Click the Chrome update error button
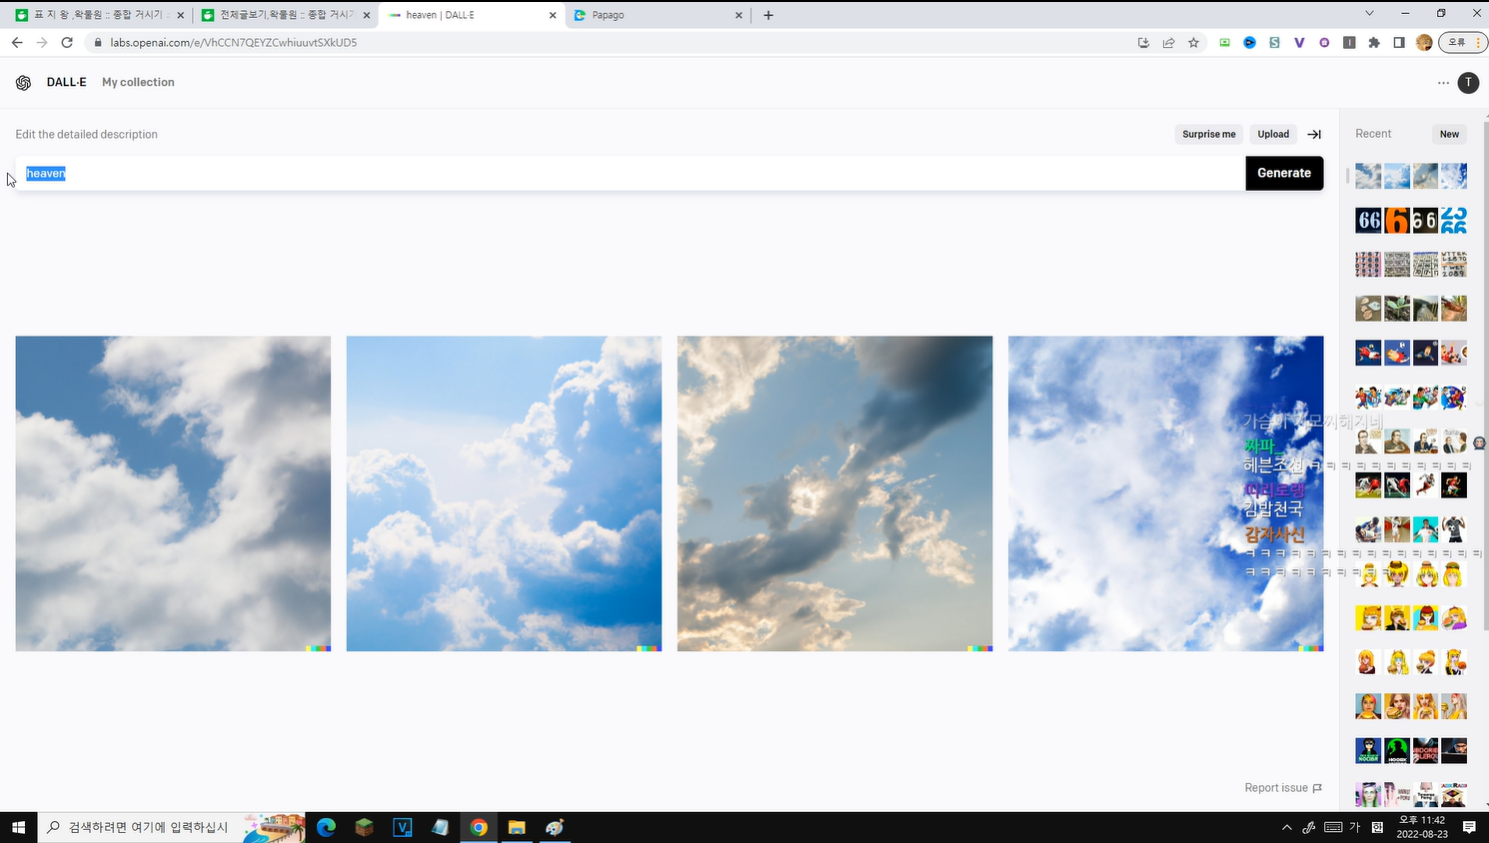 pos(1462,43)
